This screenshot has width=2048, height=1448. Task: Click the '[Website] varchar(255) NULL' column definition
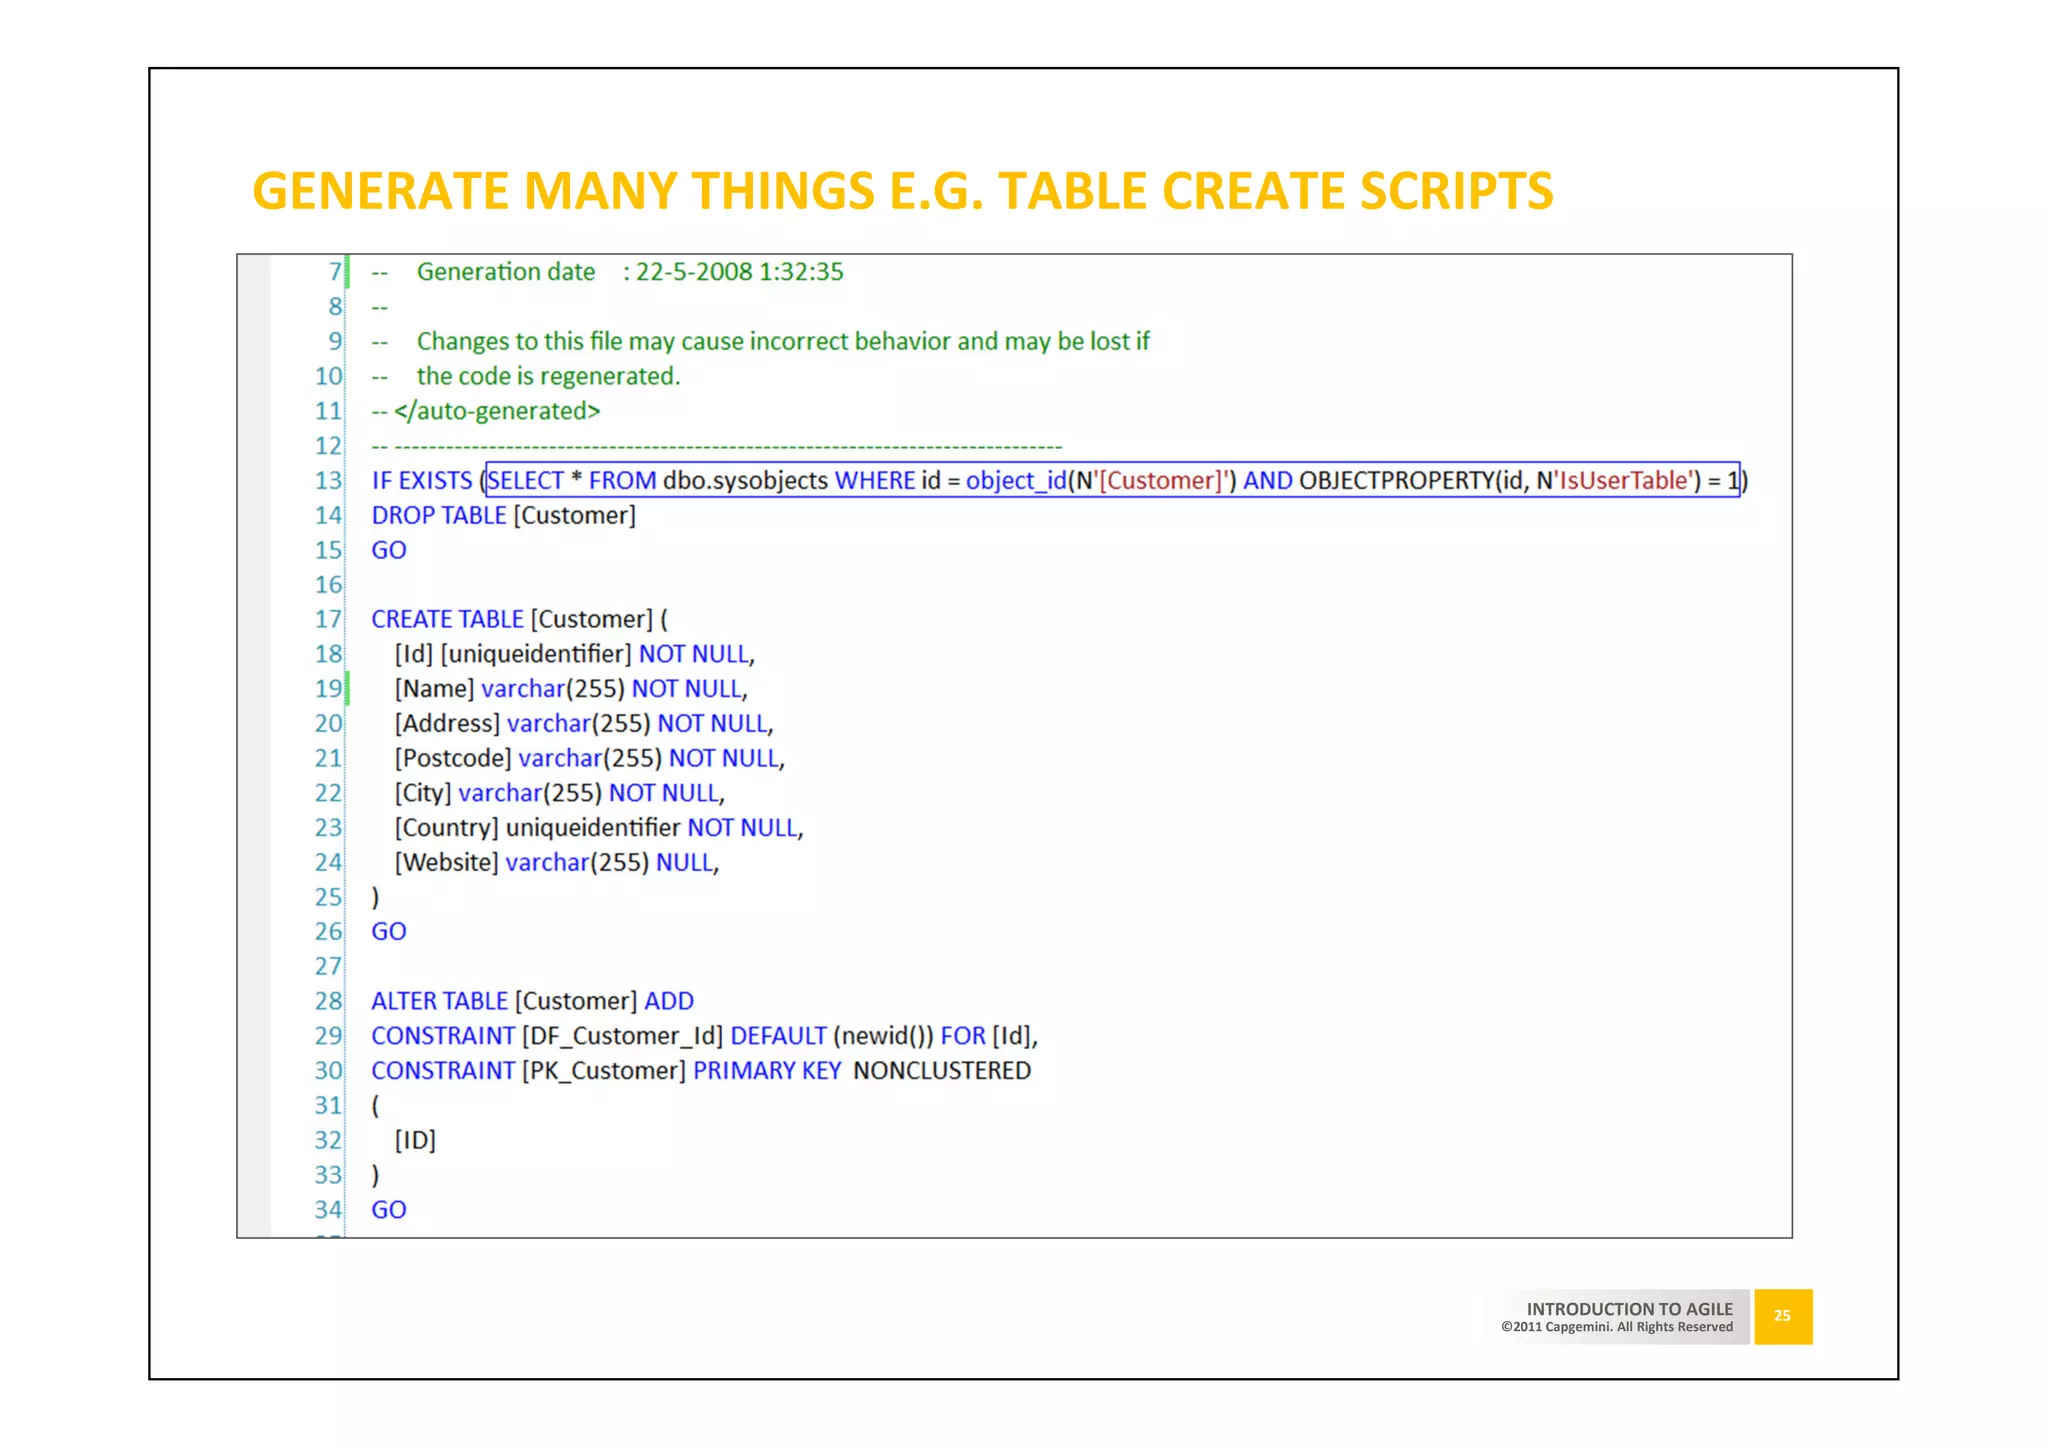click(557, 863)
